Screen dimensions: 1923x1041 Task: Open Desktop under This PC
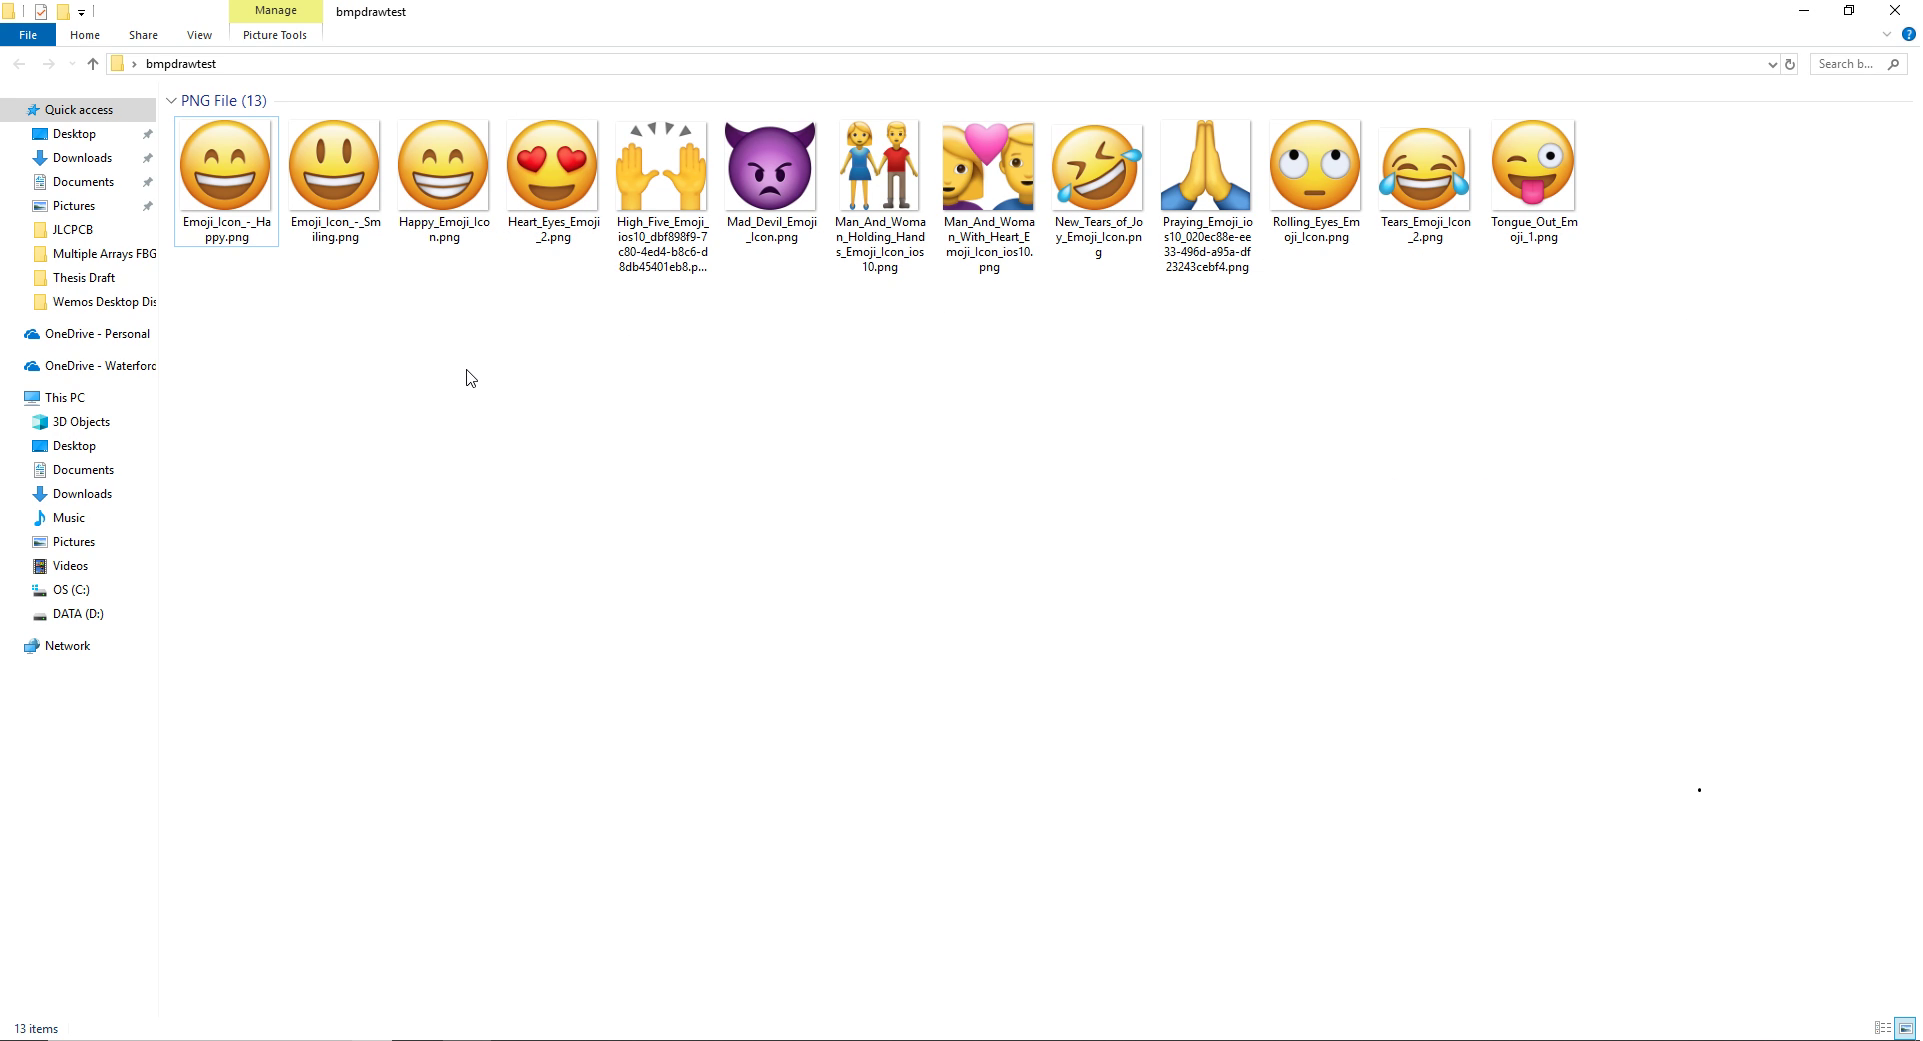coord(75,446)
